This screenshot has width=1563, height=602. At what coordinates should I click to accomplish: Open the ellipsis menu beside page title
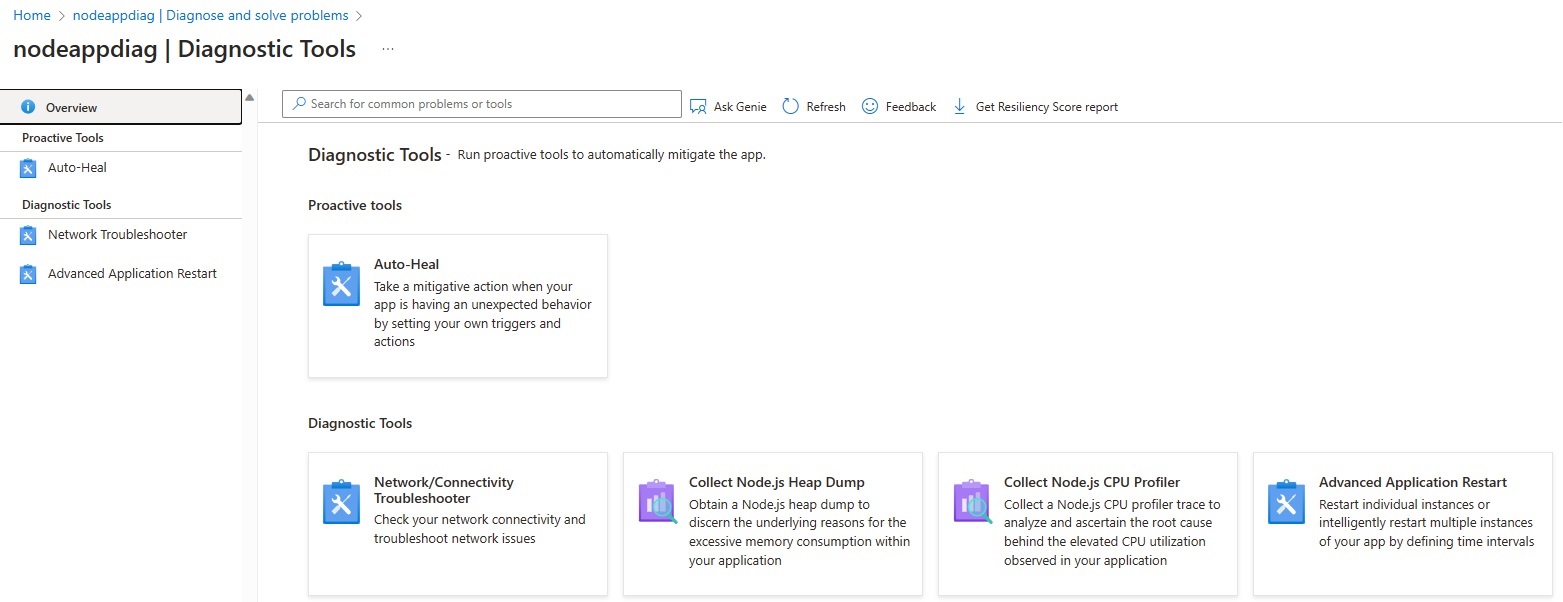(x=388, y=50)
